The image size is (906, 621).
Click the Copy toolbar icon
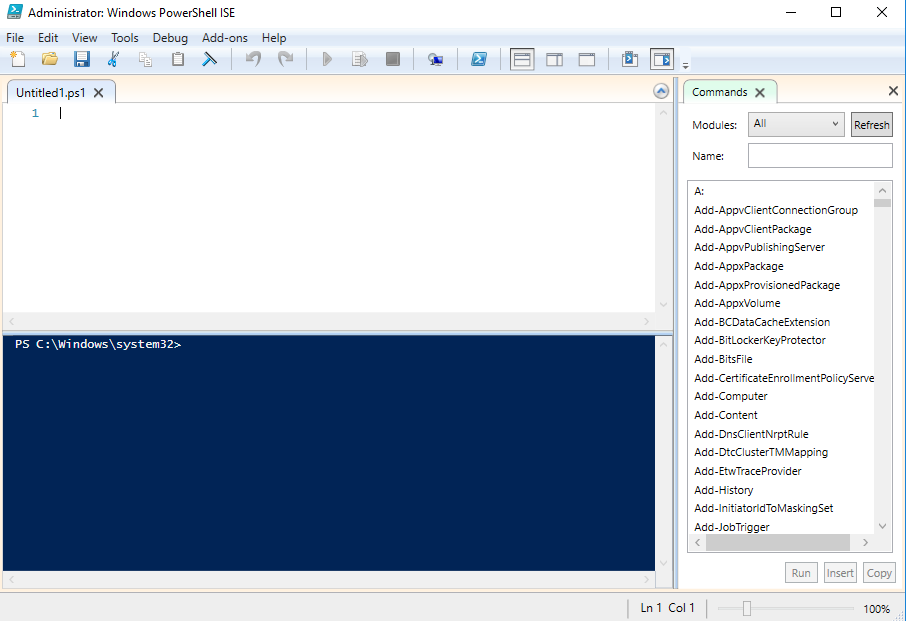(x=145, y=59)
